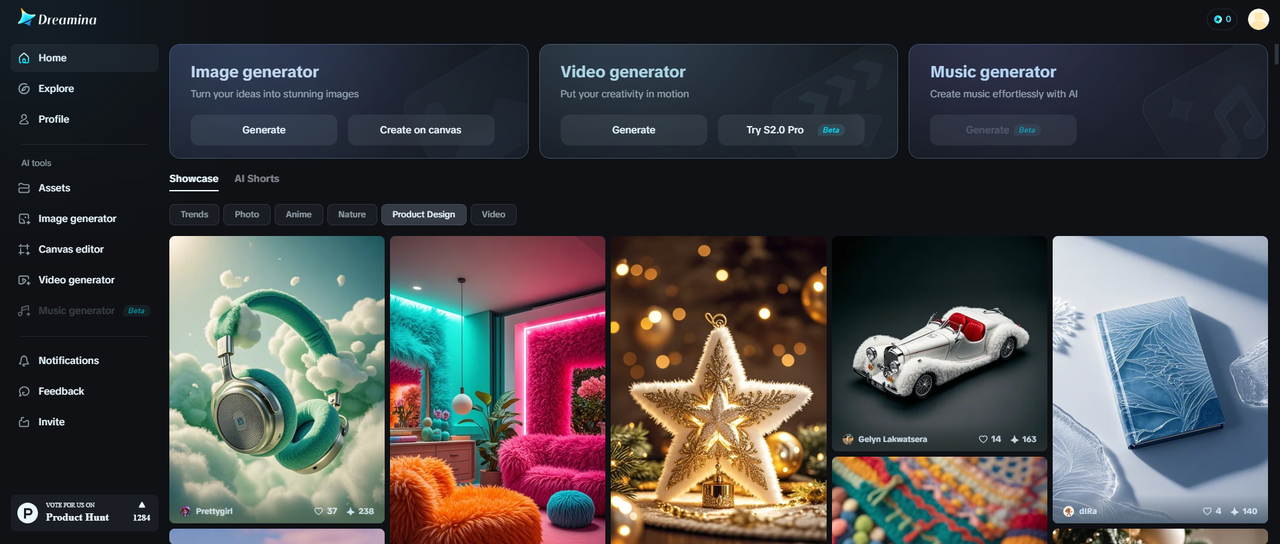Screen dimensions: 1280x544
Task: Open Notifications bell icon
Action: (25, 361)
